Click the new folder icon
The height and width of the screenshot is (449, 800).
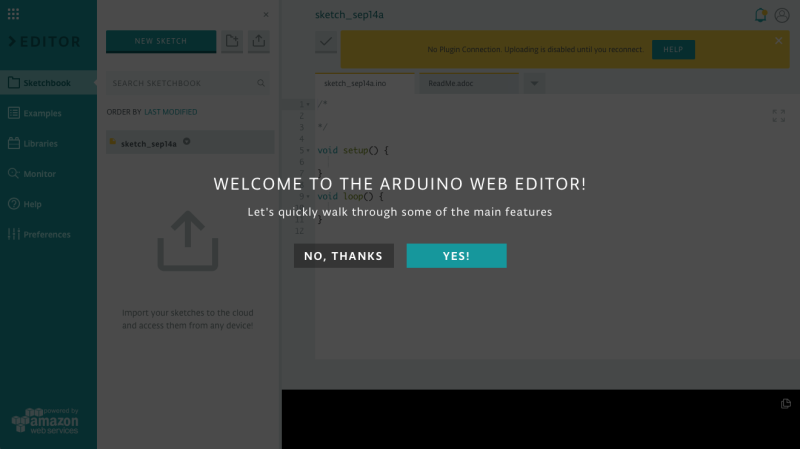(x=232, y=41)
